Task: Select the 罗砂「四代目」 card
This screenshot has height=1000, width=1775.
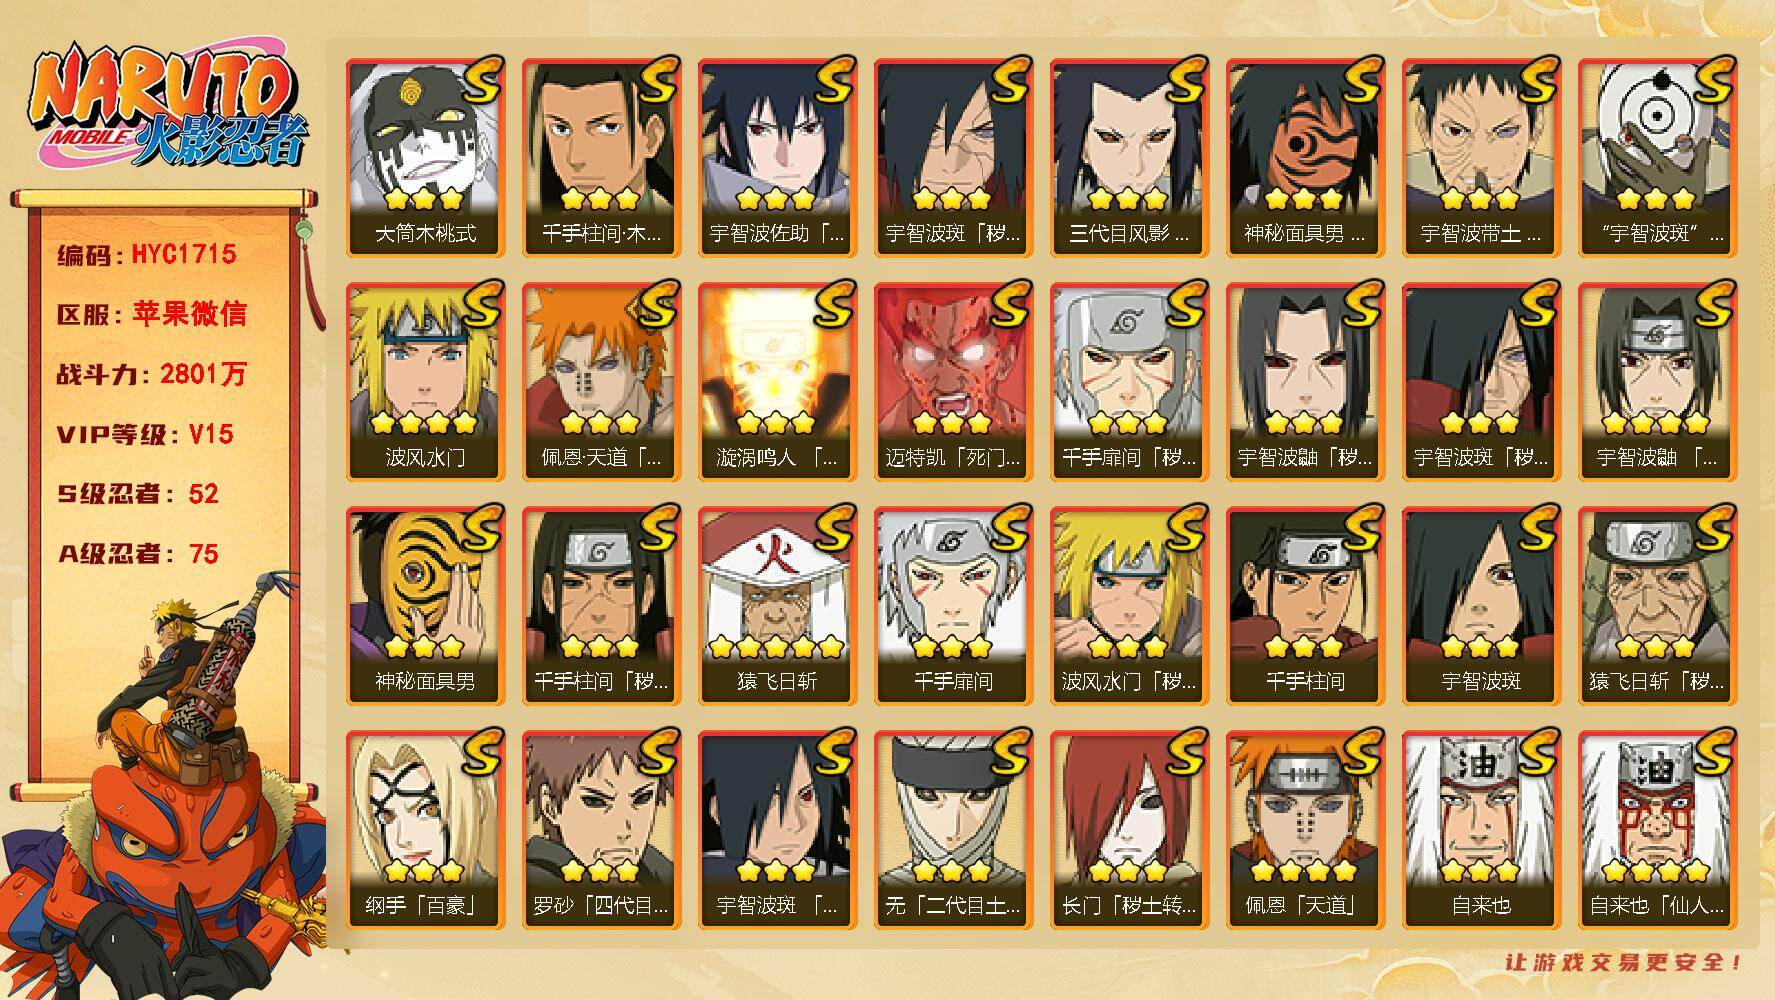Action: (x=601, y=830)
